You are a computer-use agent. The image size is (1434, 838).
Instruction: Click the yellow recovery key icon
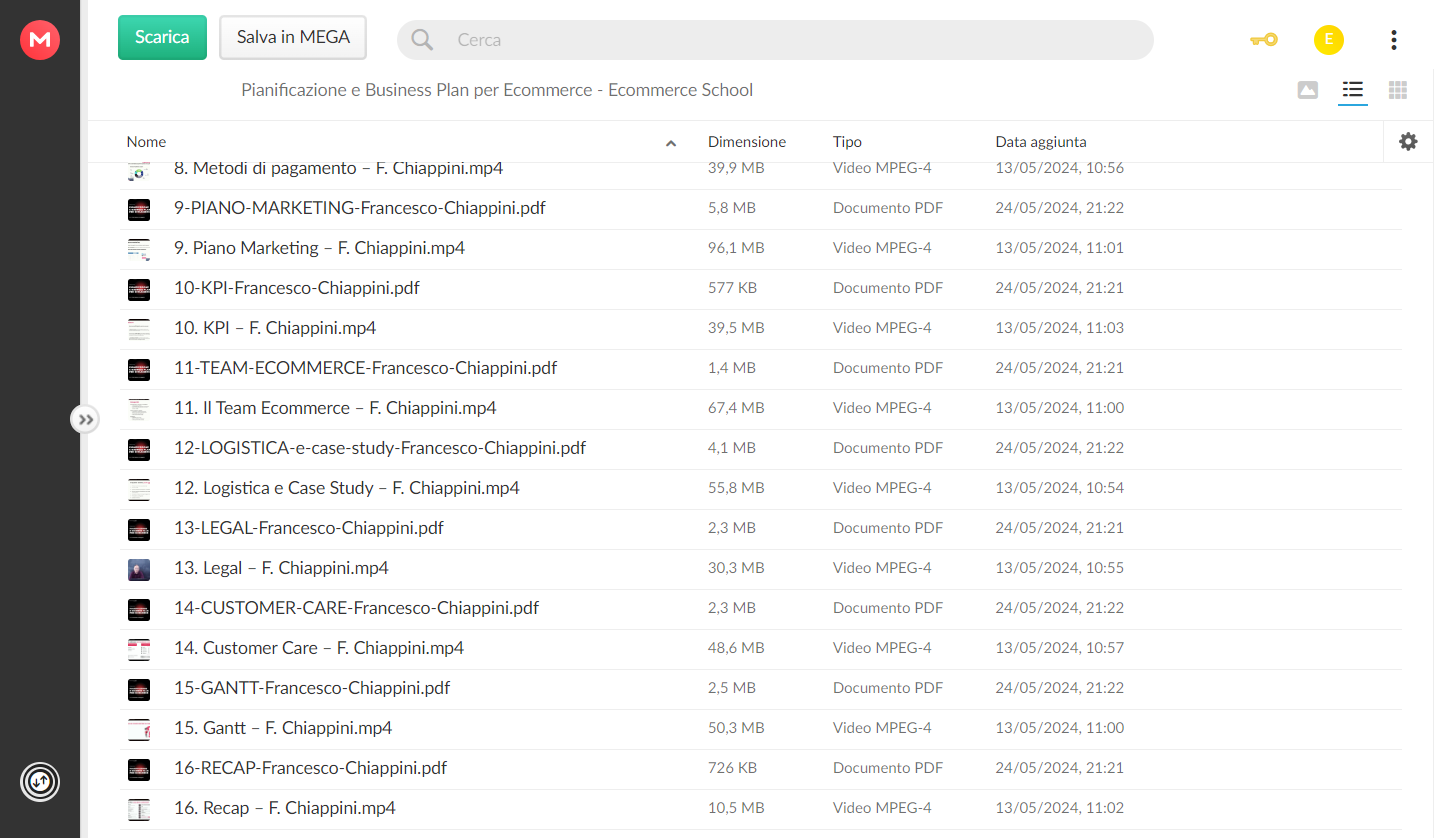[x=1264, y=40]
